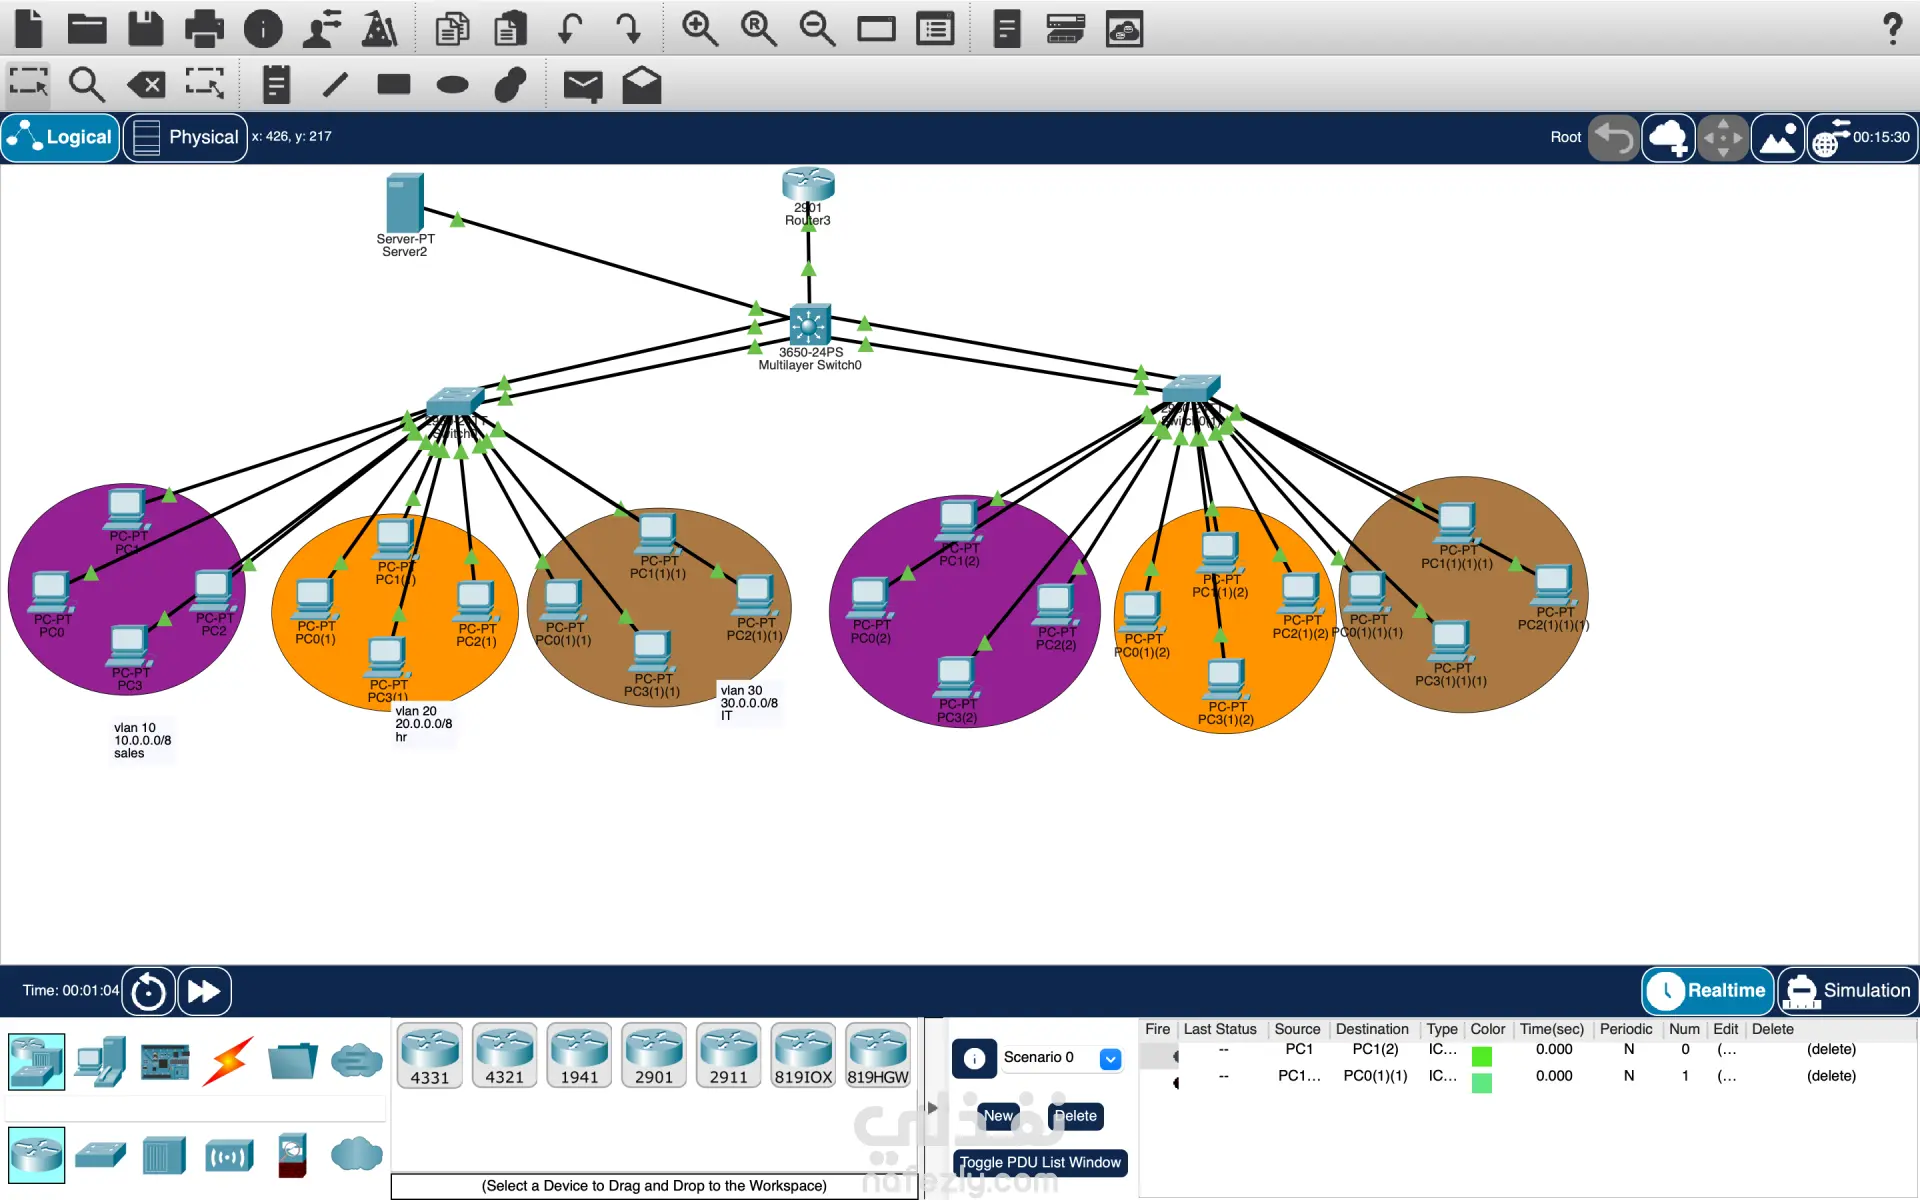Switch to Simulation mode
1920x1200 pixels.
1848,990
